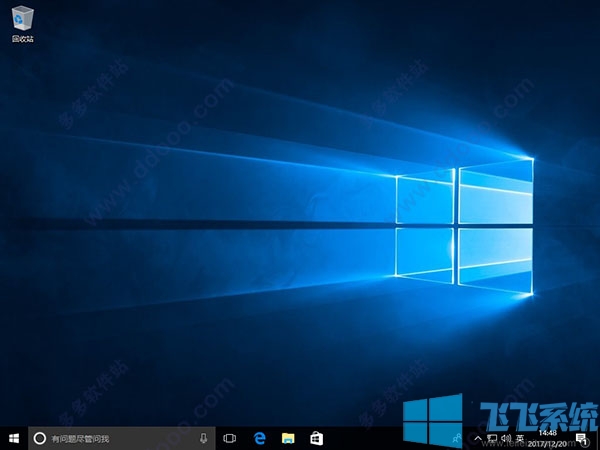The width and height of the screenshot is (600, 450).
Task: Open File Explorer from the taskbar
Action: click(287, 438)
